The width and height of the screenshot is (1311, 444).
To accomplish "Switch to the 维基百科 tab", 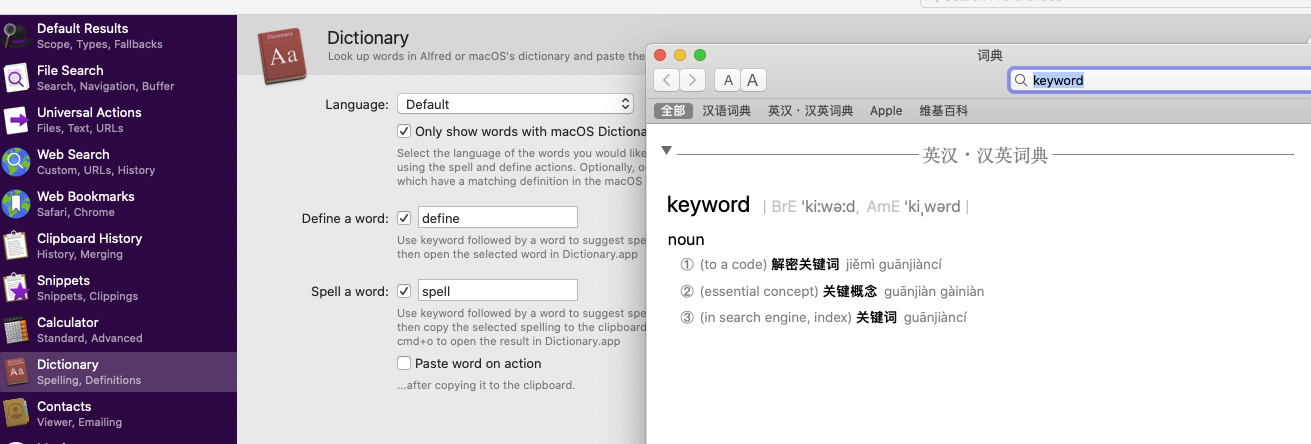I will (944, 111).
